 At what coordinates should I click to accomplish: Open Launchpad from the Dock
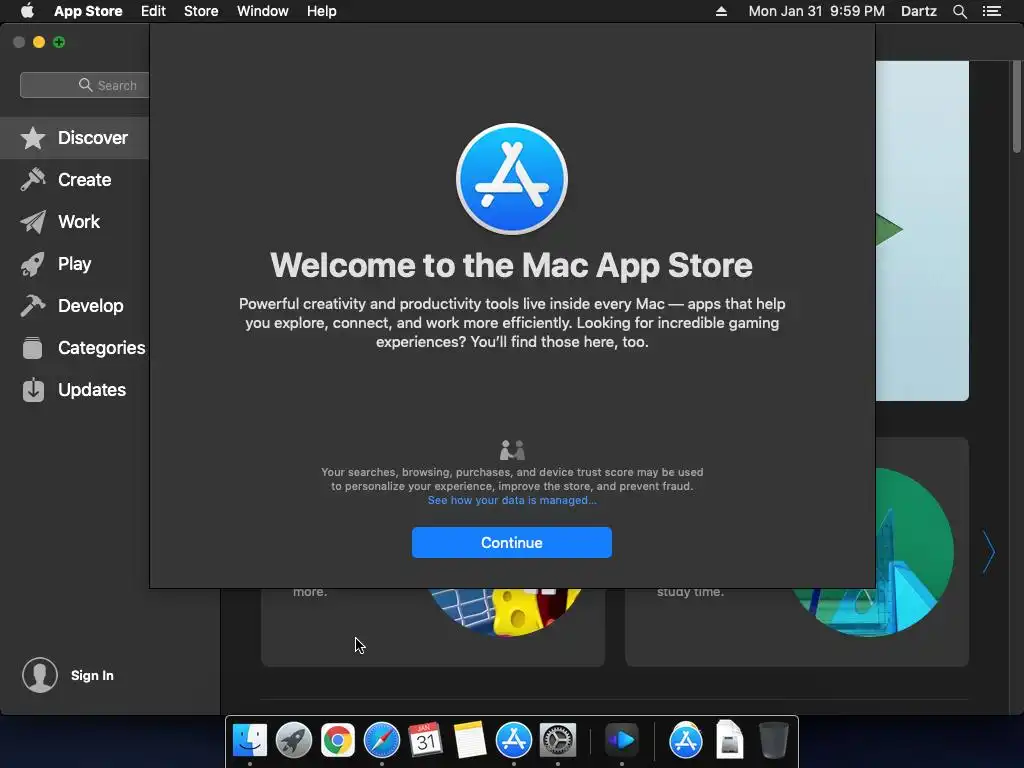point(294,740)
